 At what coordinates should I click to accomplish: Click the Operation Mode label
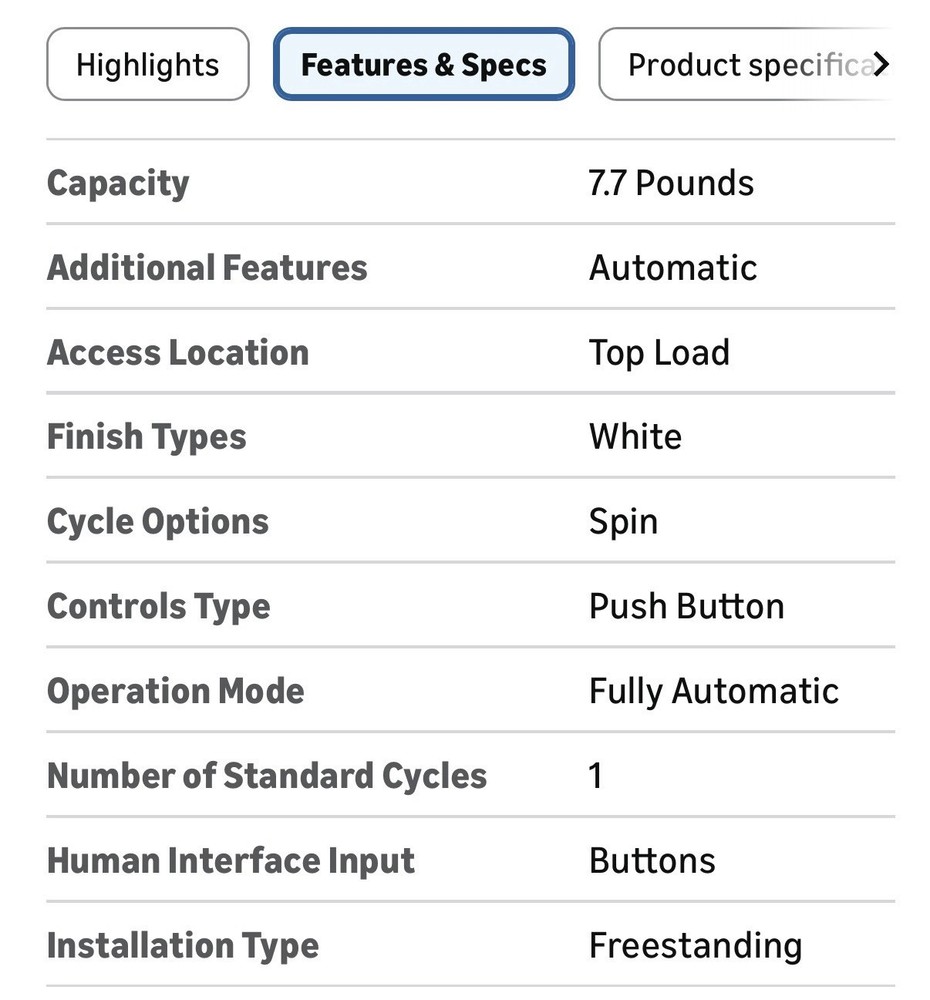175,691
